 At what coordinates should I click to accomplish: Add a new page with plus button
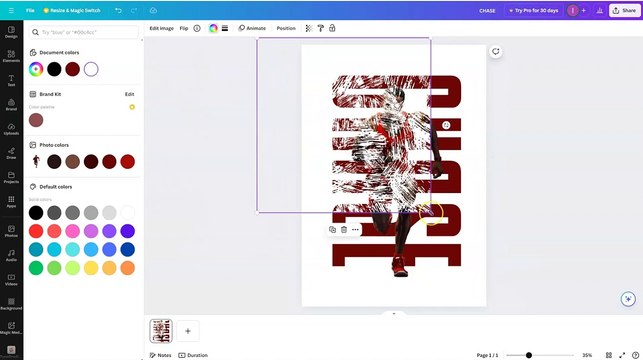click(188, 331)
